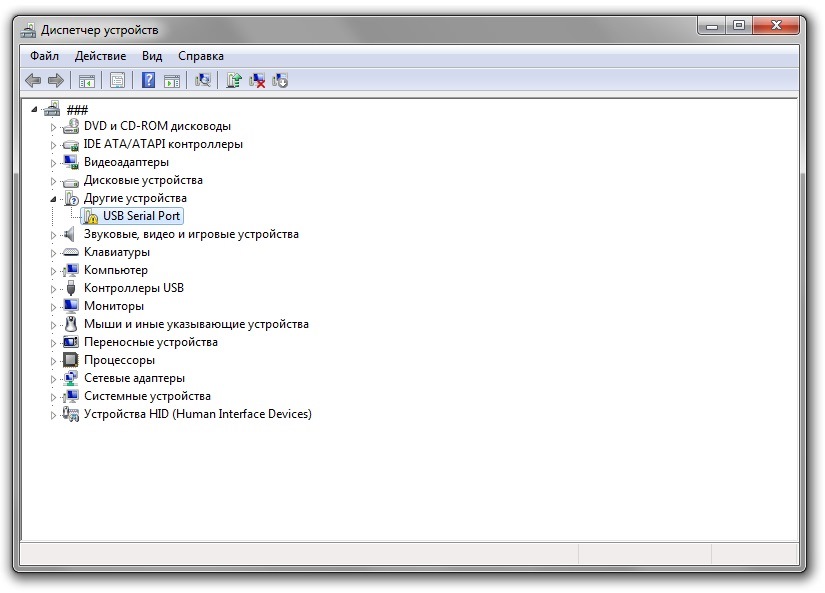Screen dimensions: 825x593
Task: Open the blue Help question-mark icon
Action: pyautogui.click(x=148, y=81)
